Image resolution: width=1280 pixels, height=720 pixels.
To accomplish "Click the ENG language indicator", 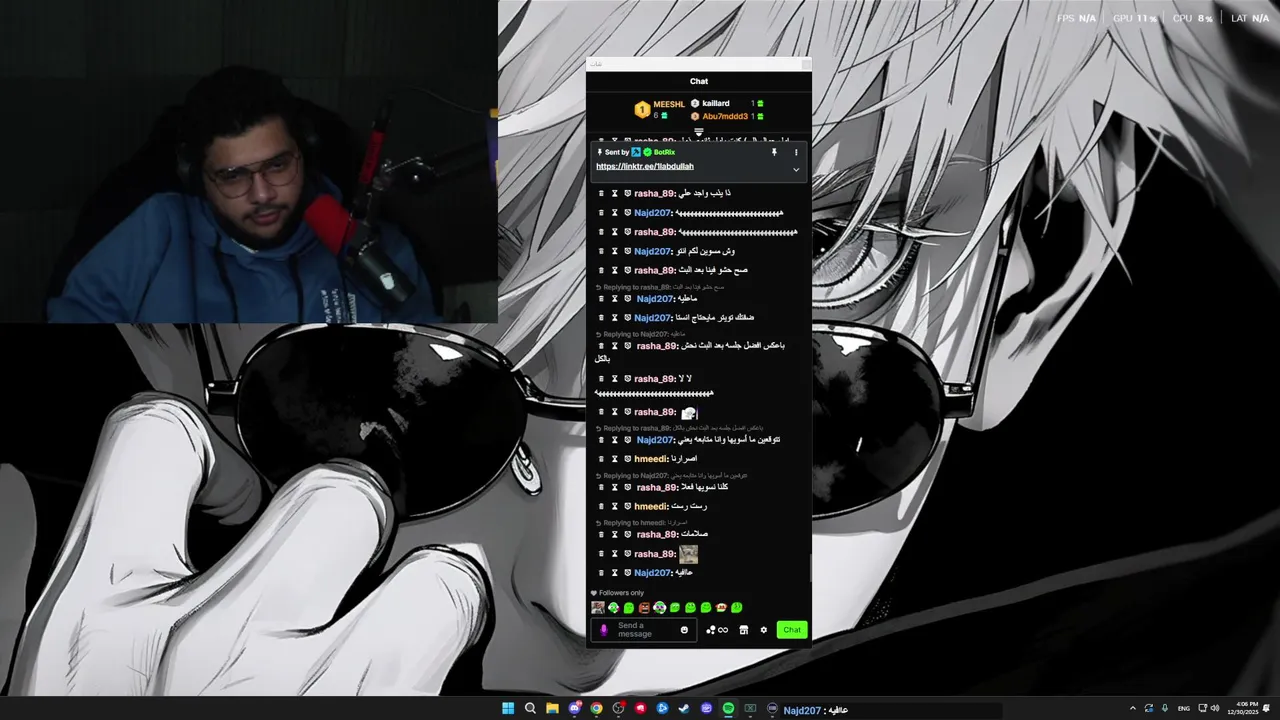I will coord(1184,709).
